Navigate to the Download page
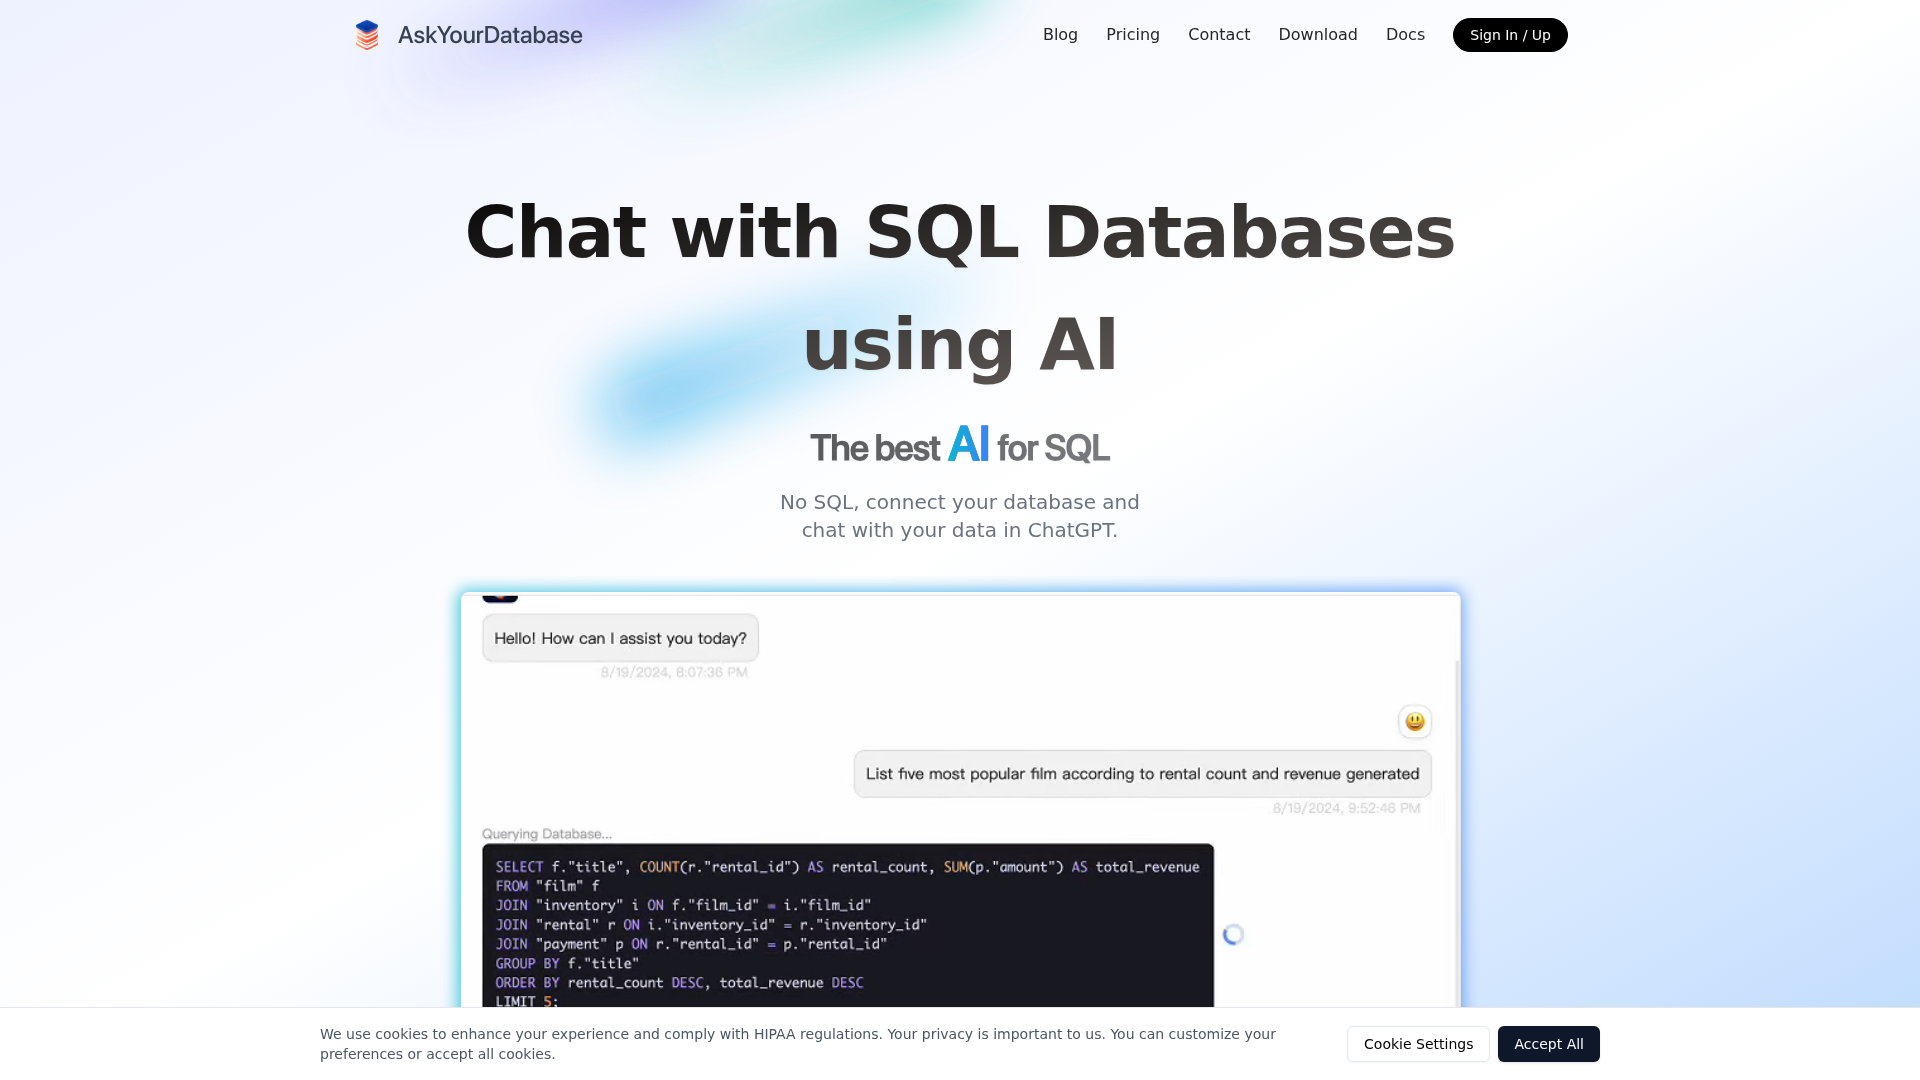This screenshot has height=1080, width=1920. (x=1317, y=35)
